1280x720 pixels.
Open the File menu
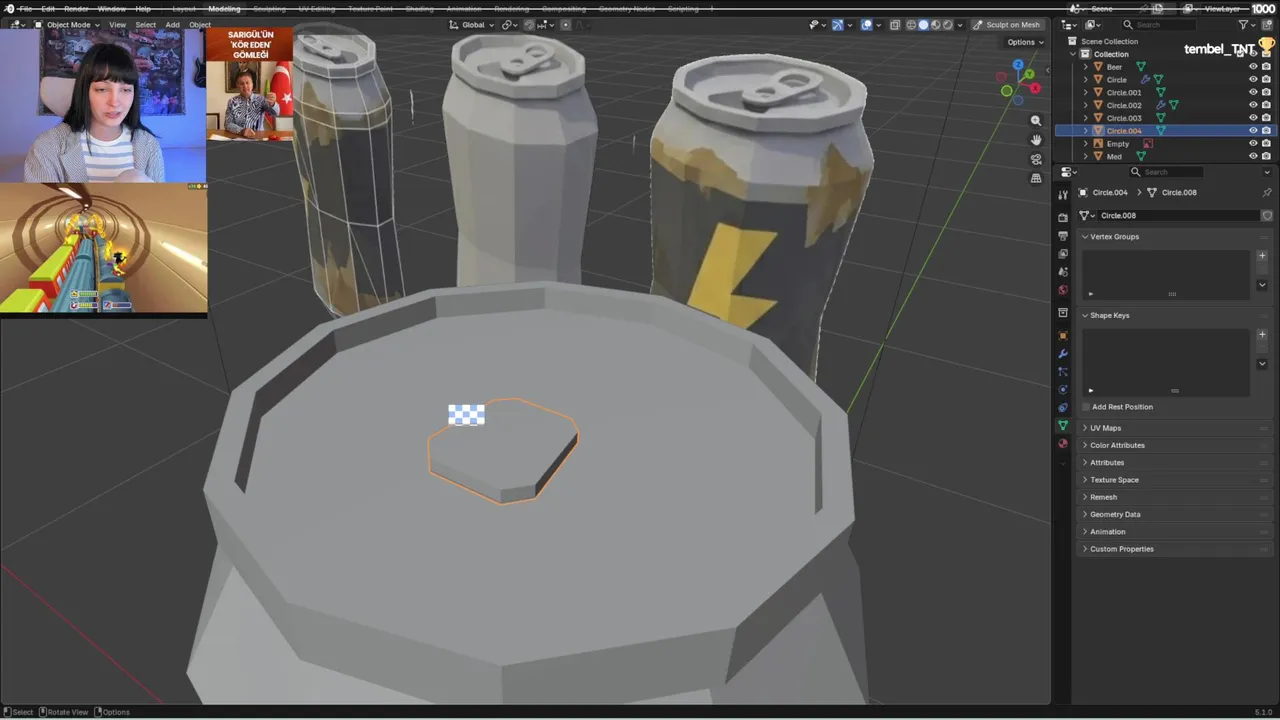(26, 9)
